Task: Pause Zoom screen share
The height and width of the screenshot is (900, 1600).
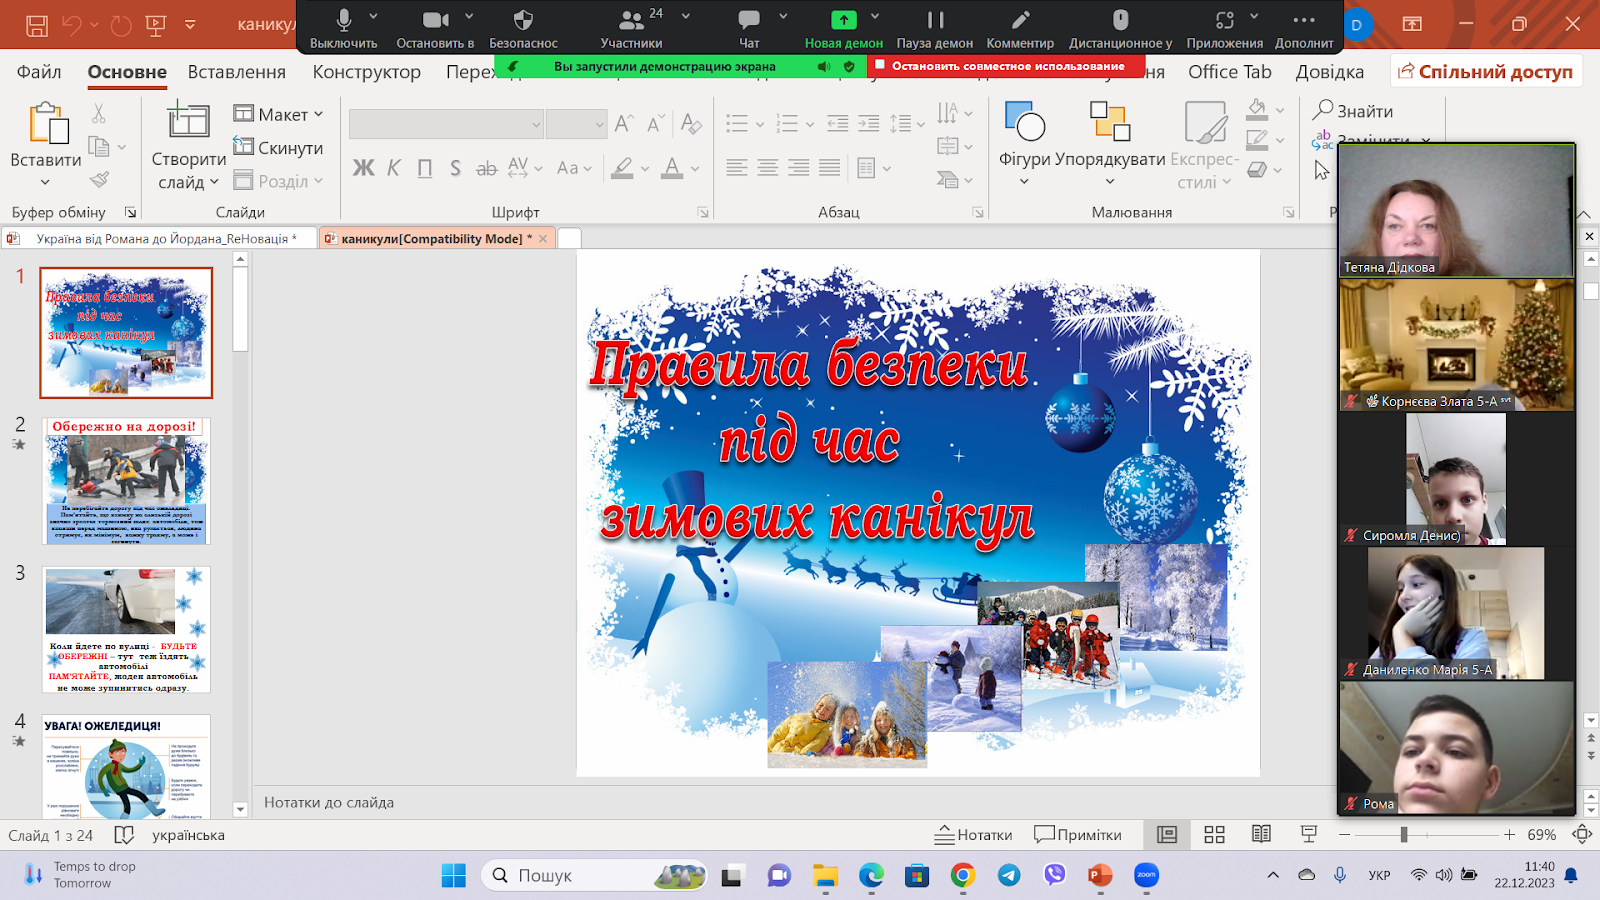Action: click(x=935, y=27)
